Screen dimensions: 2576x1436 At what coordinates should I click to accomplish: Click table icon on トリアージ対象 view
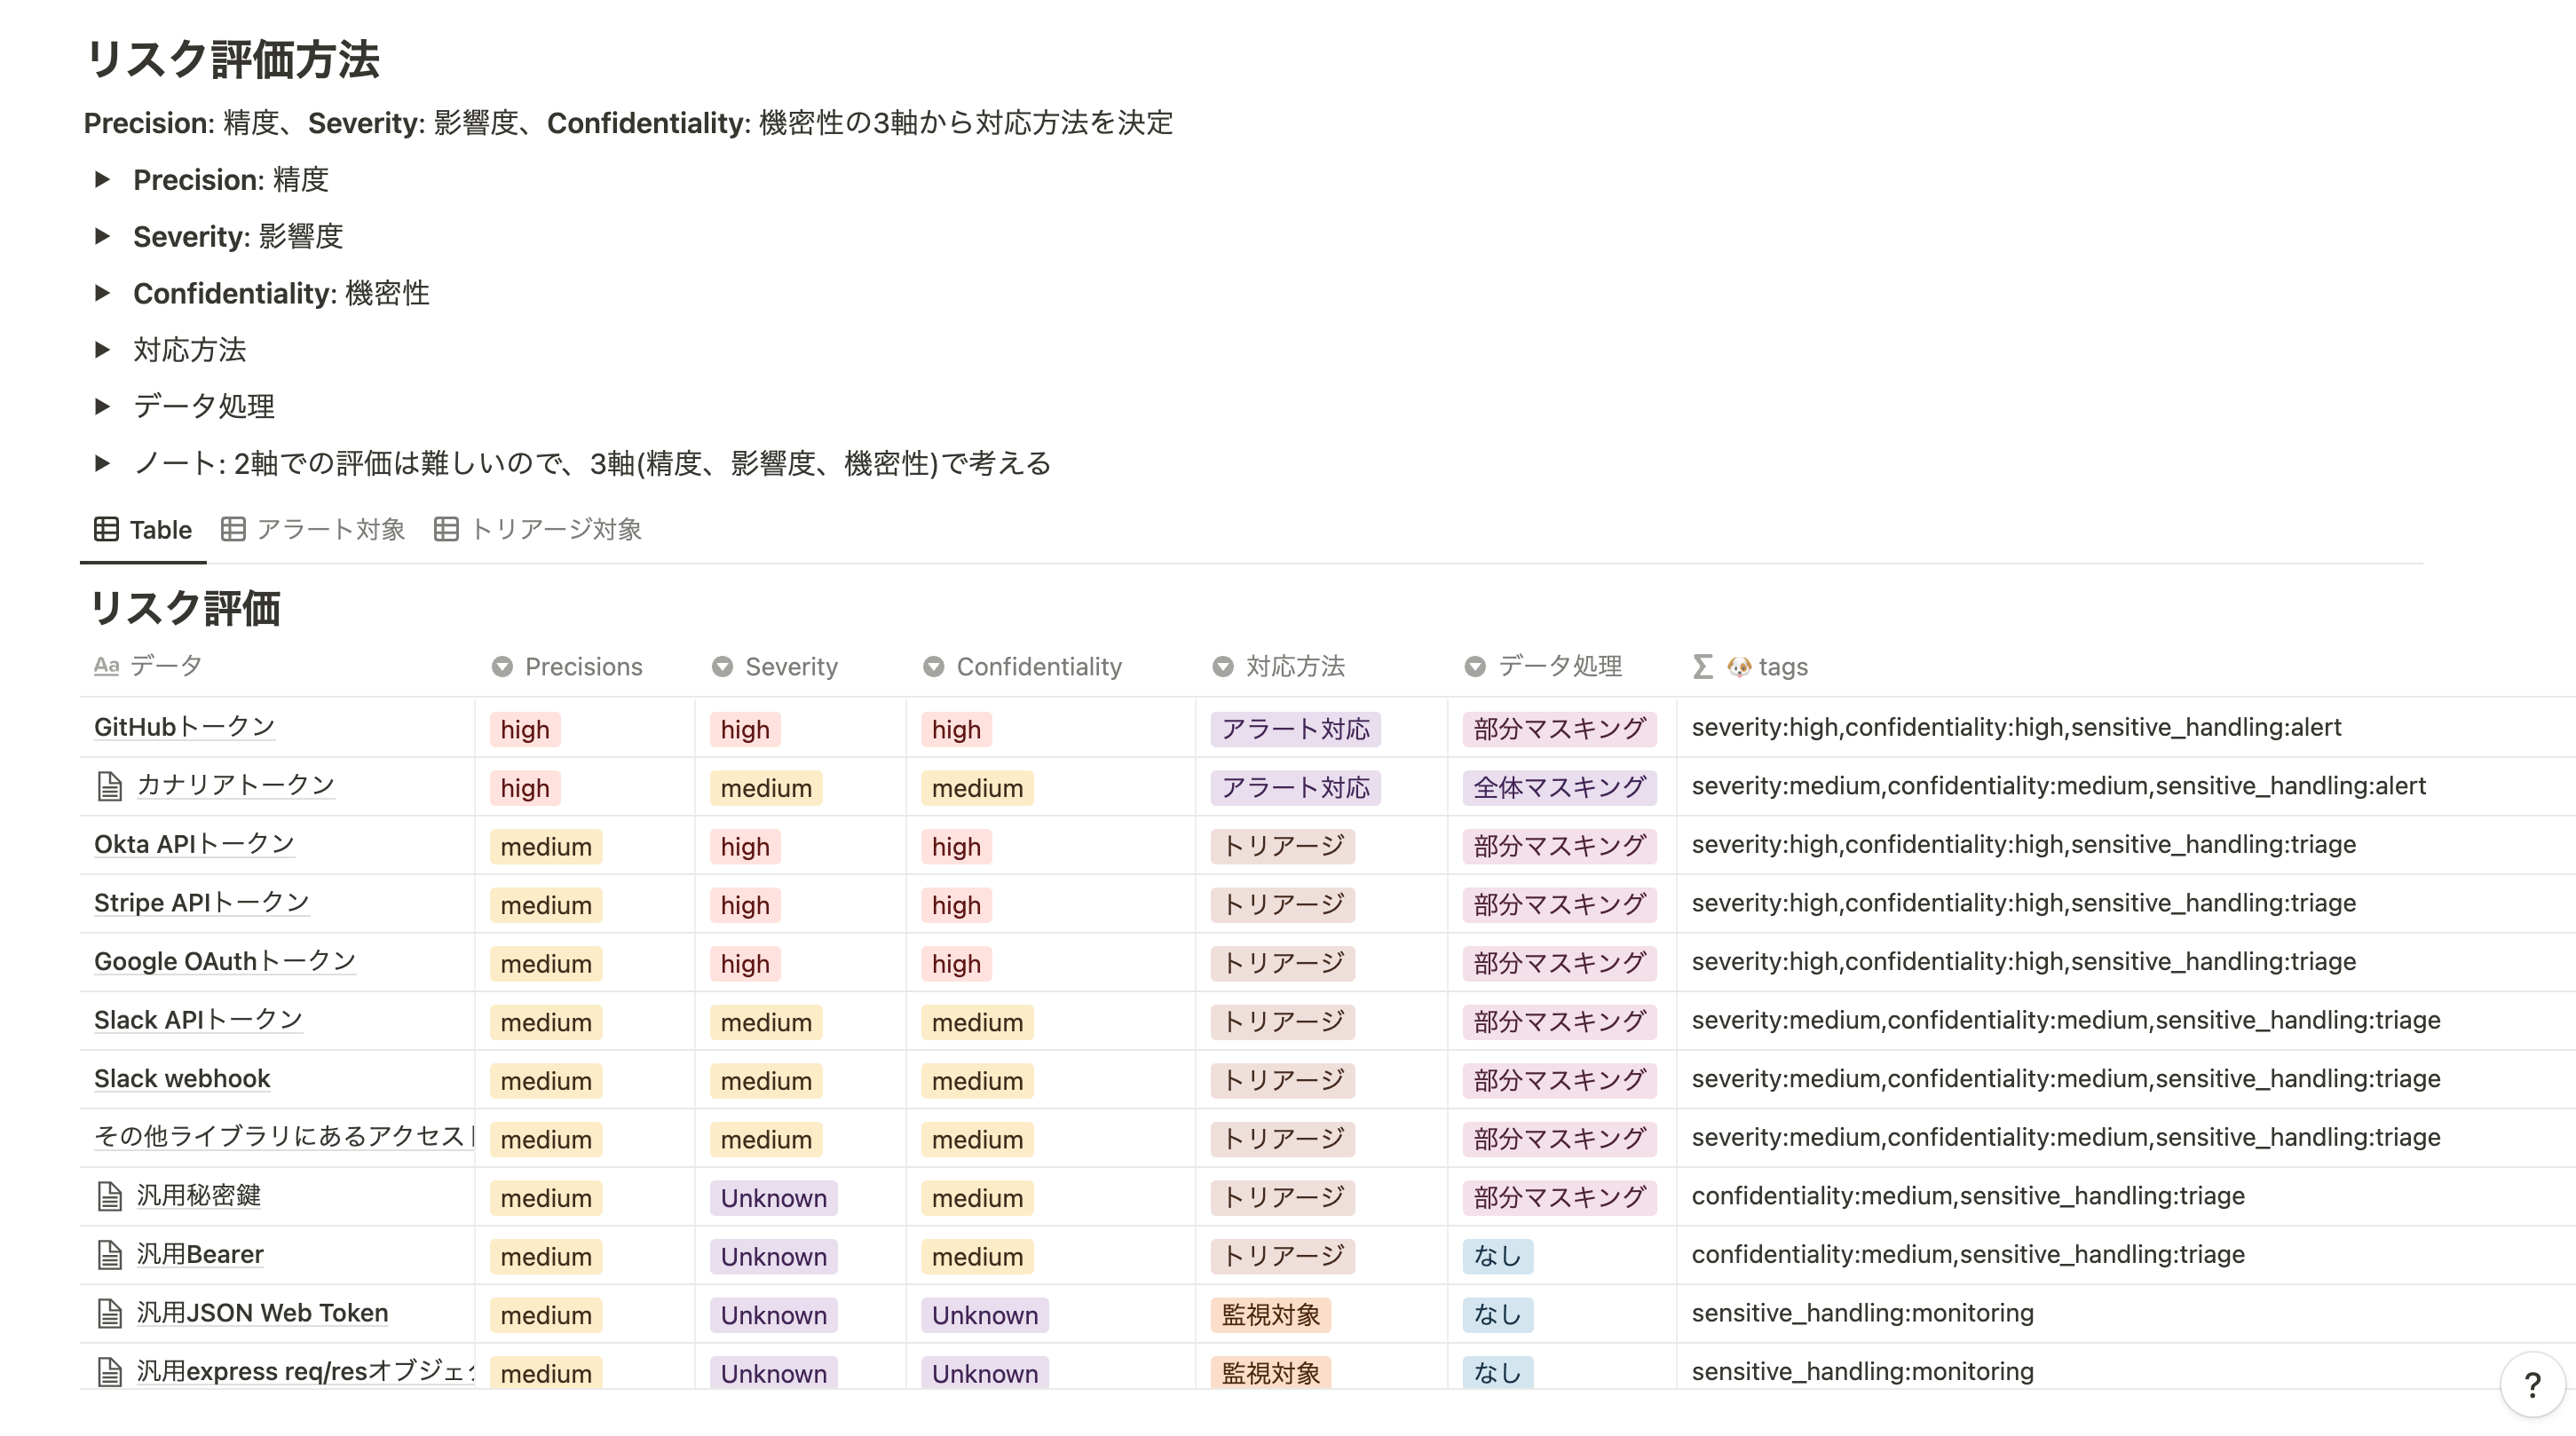click(446, 529)
